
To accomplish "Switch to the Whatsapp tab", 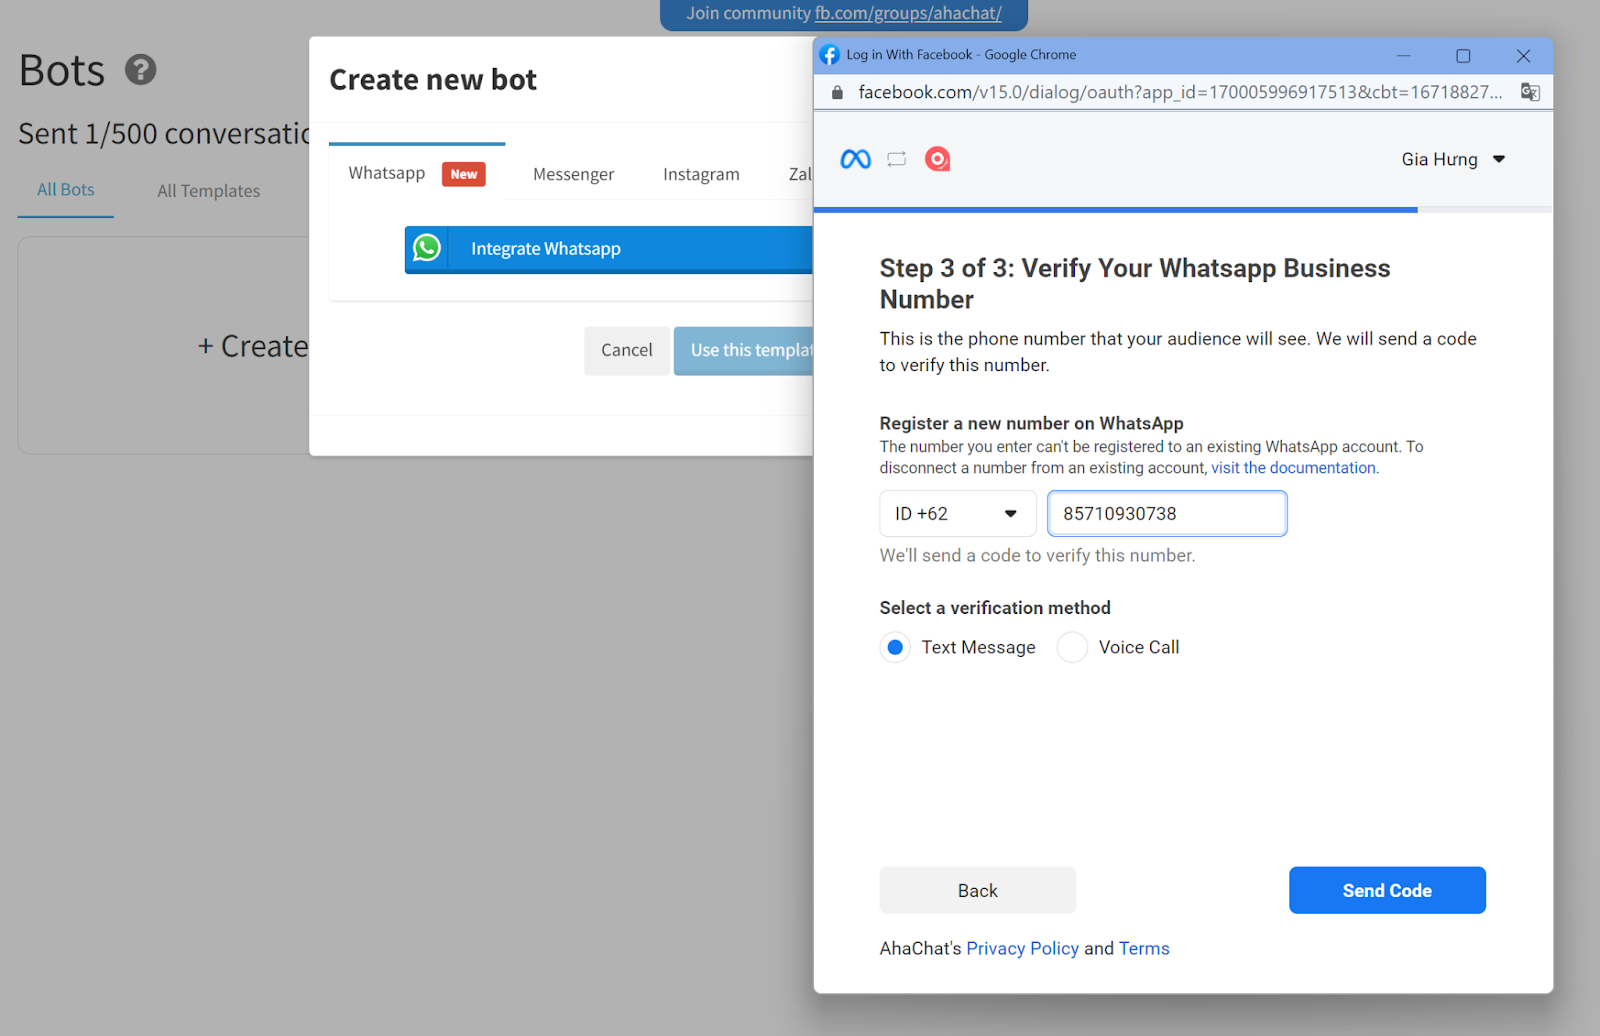I will tap(416, 173).
